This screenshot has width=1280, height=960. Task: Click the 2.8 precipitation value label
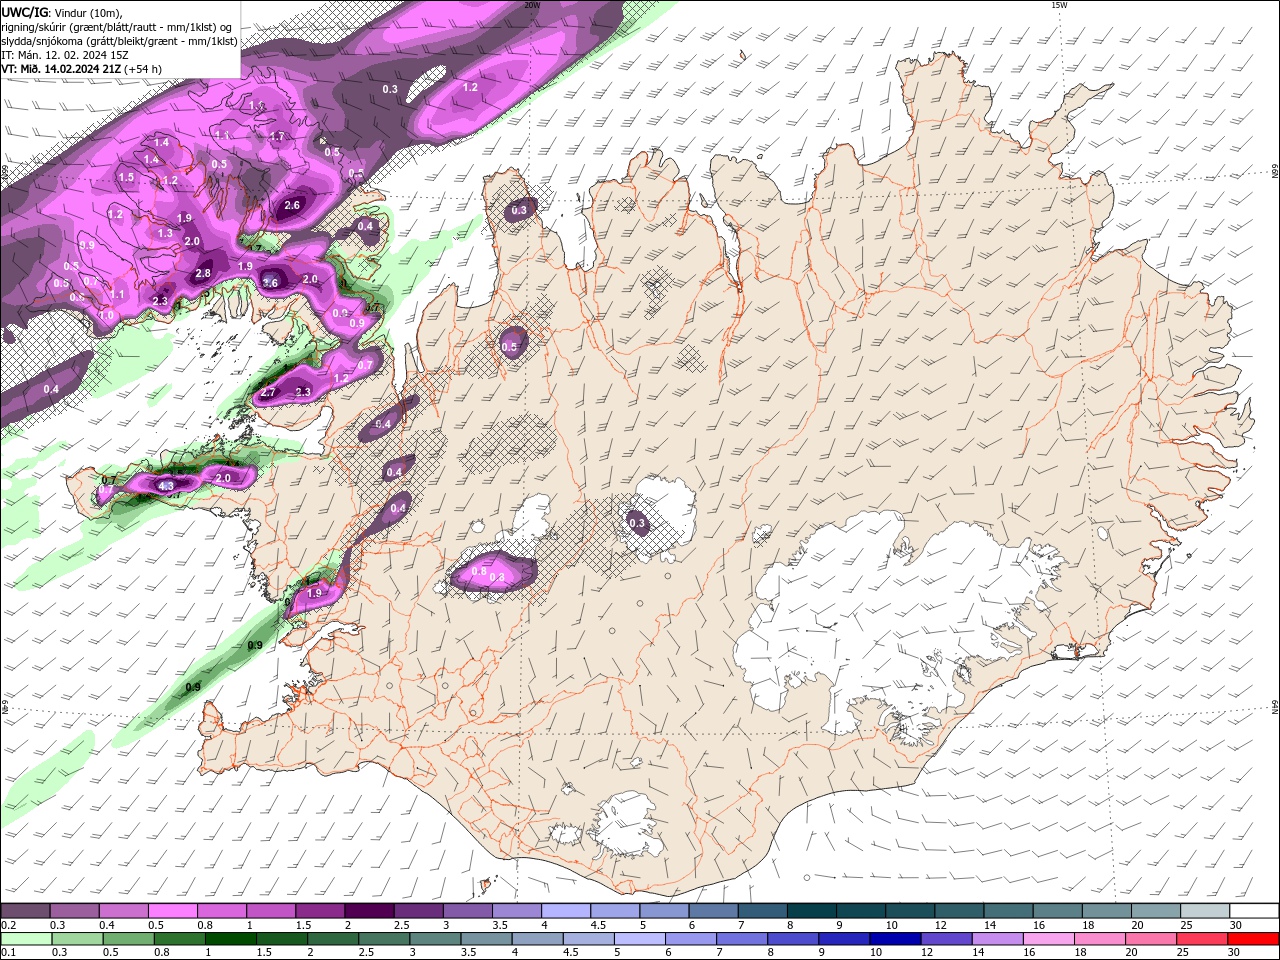click(203, 273)
